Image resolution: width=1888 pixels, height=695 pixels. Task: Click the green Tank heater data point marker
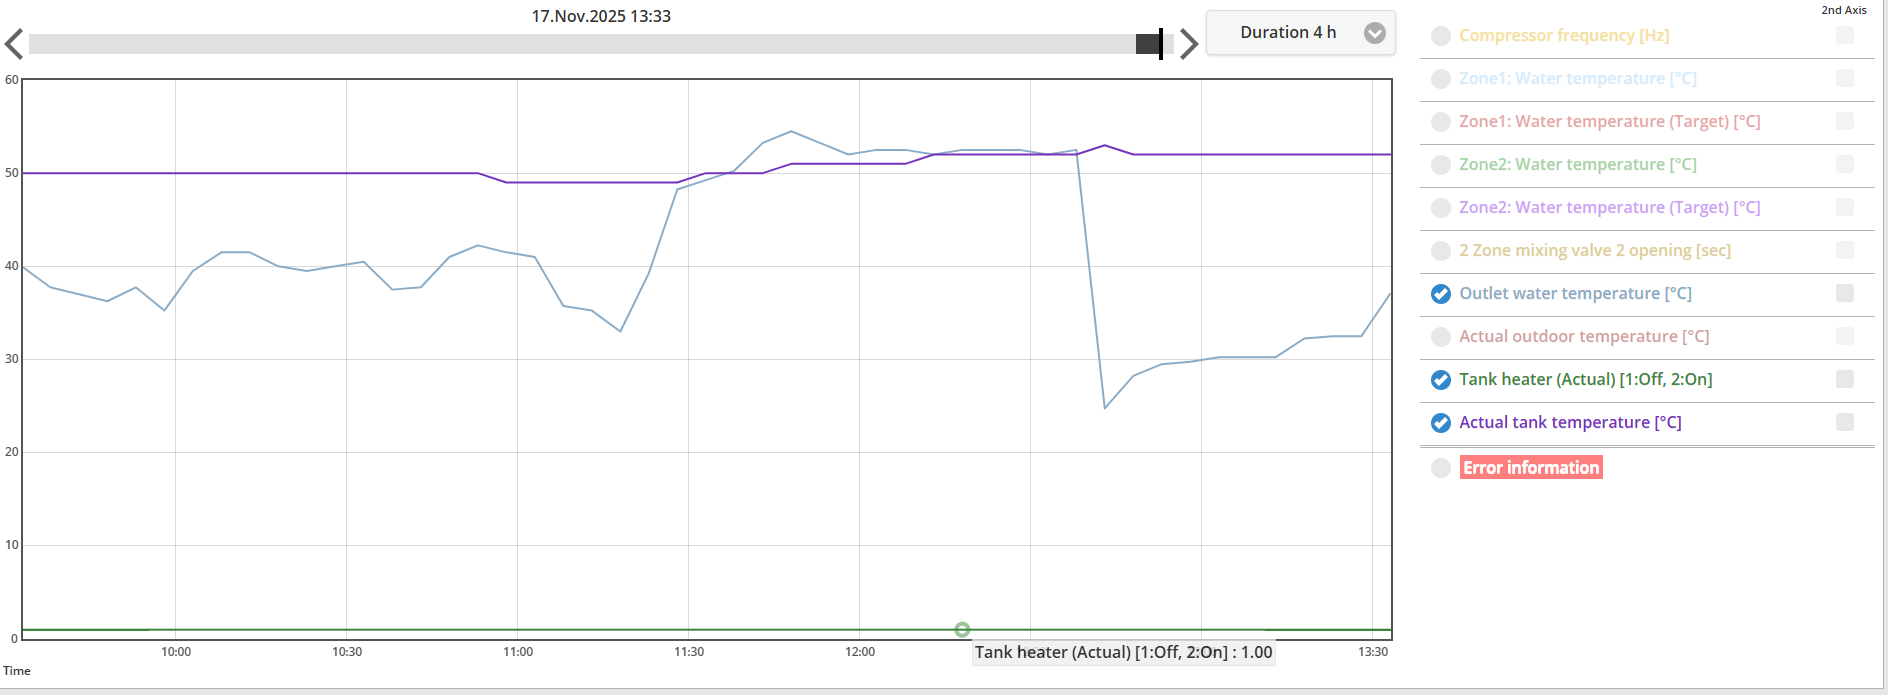pyautogui.click(x=962, y=629)
